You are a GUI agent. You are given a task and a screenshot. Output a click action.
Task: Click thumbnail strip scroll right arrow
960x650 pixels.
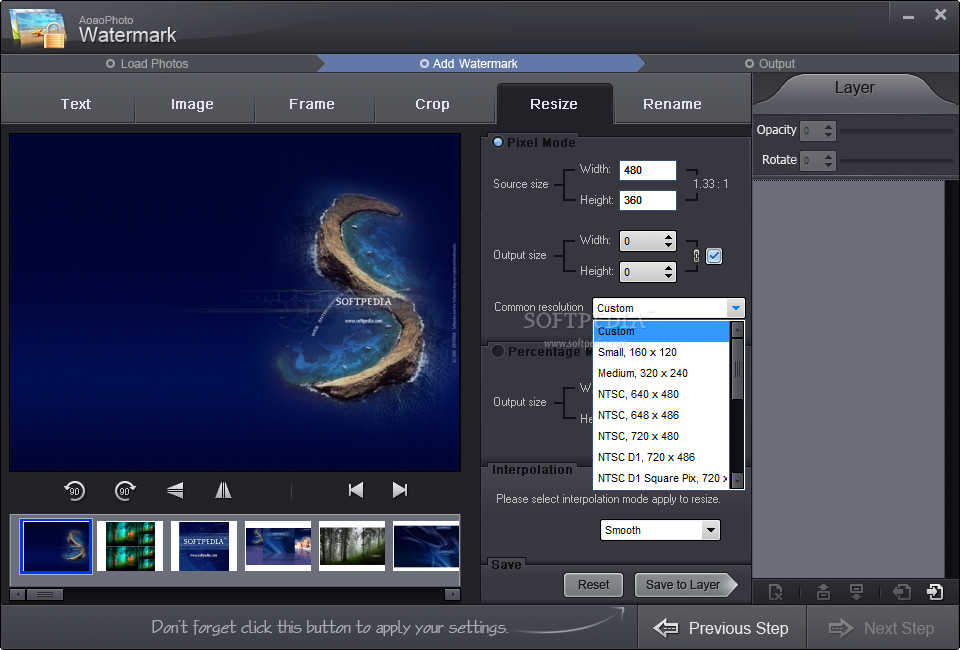tap(452, 594)
